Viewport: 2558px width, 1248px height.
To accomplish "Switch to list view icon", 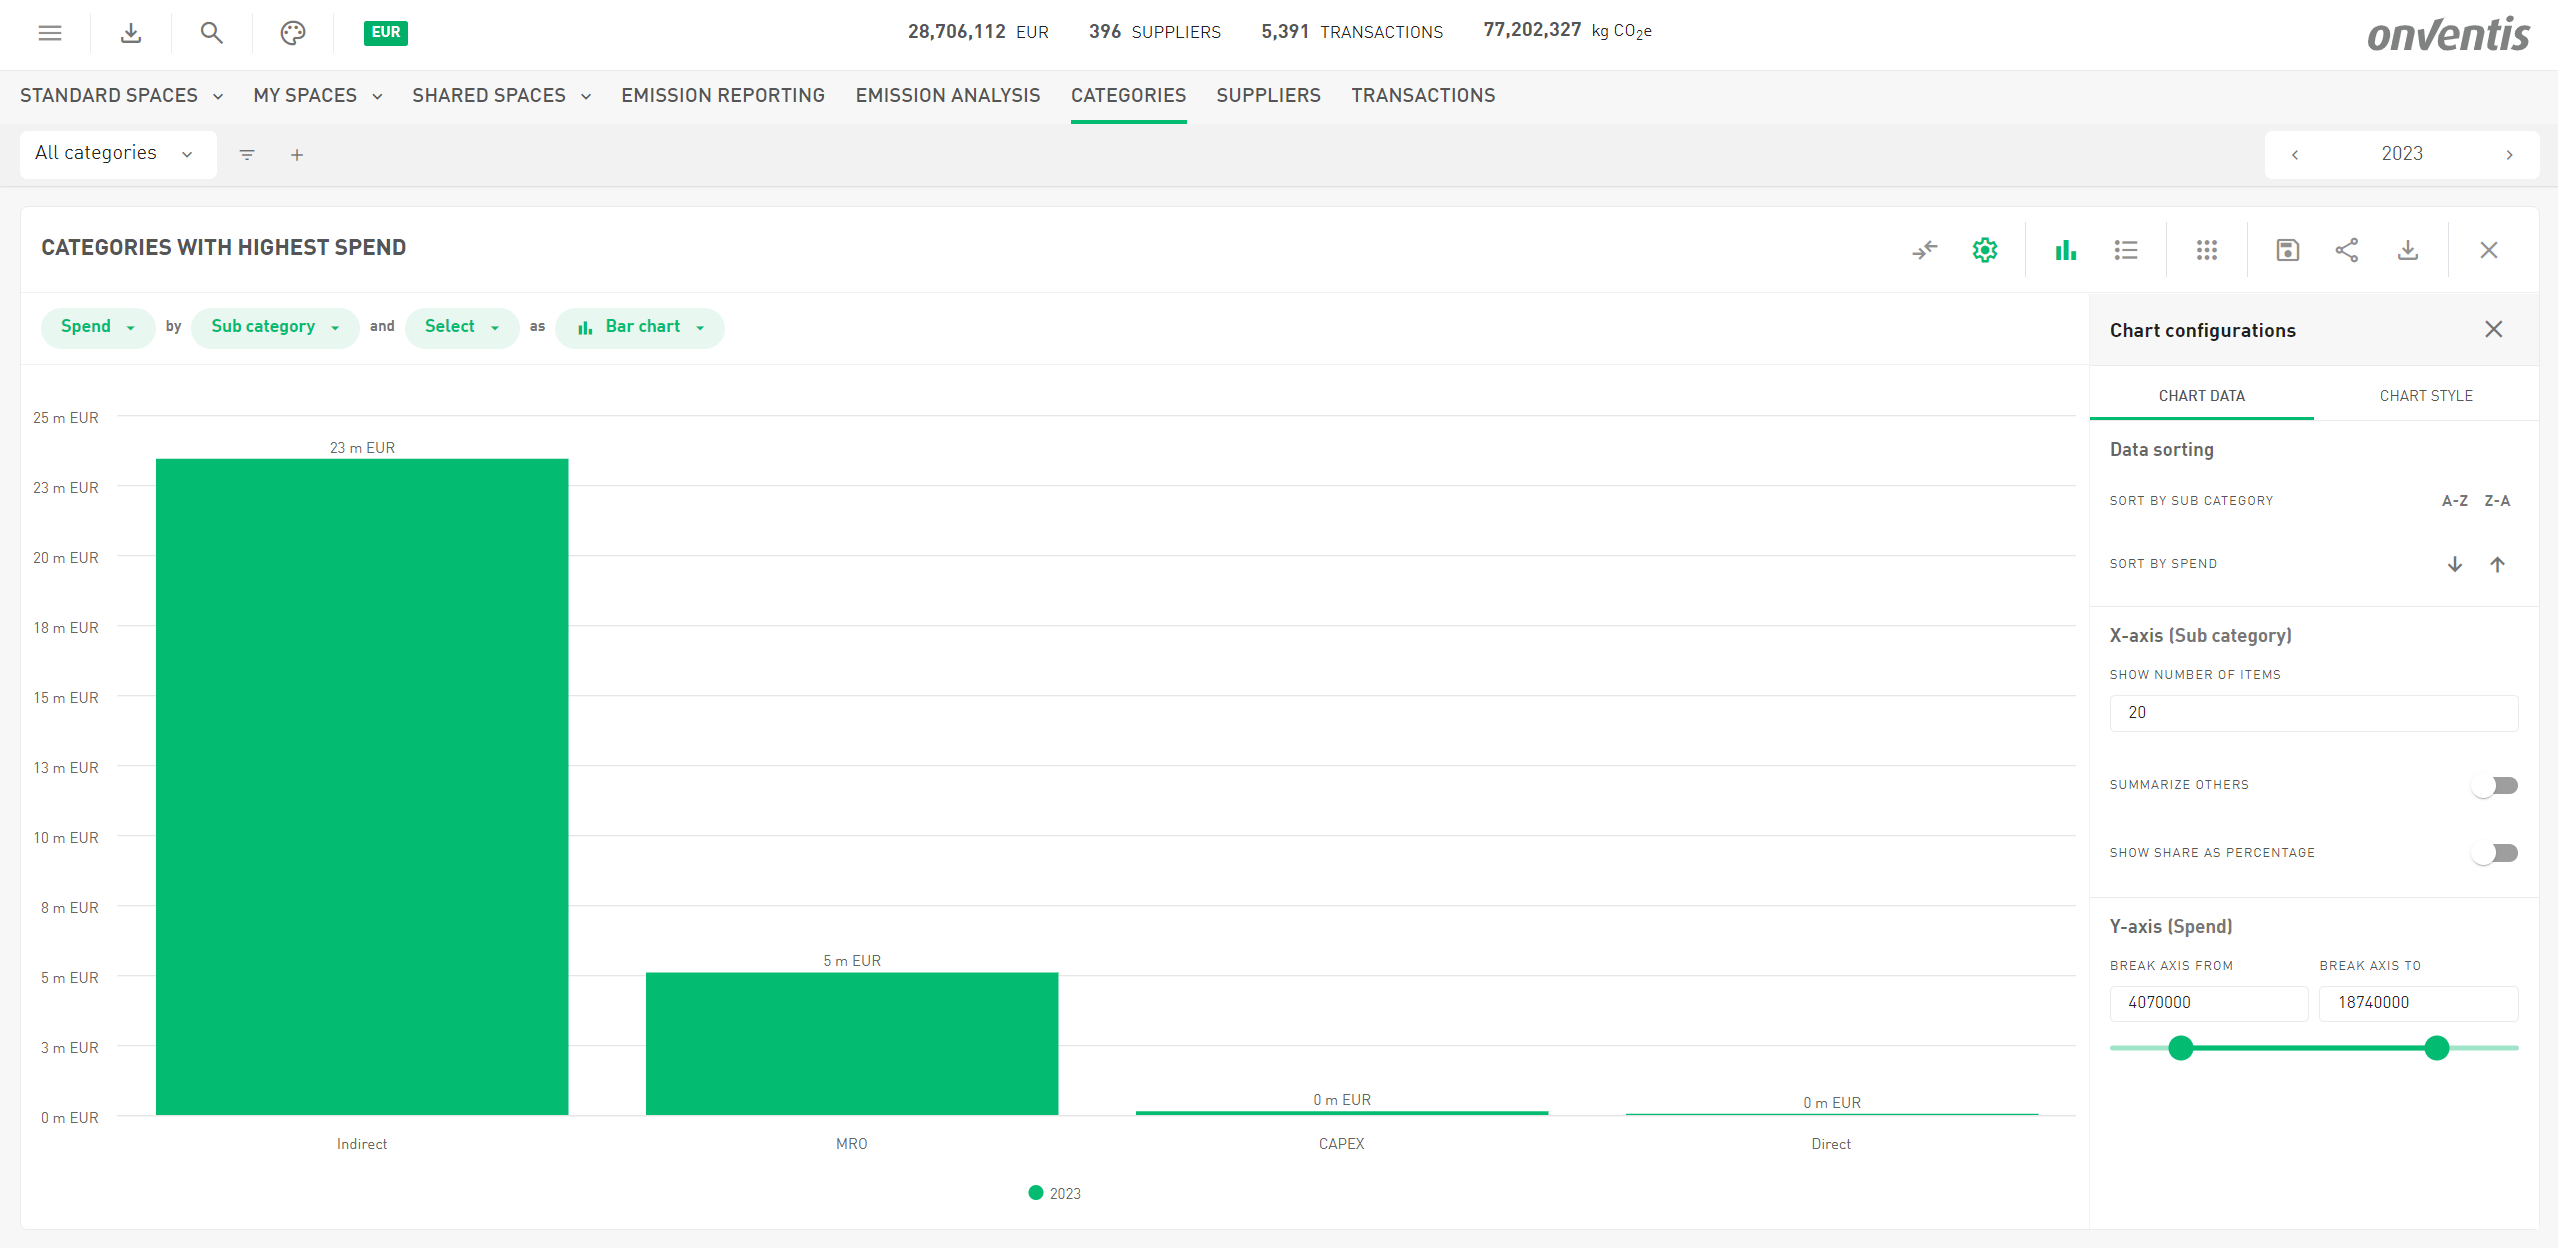I will pyautogui.click(x=2126, y=250).
